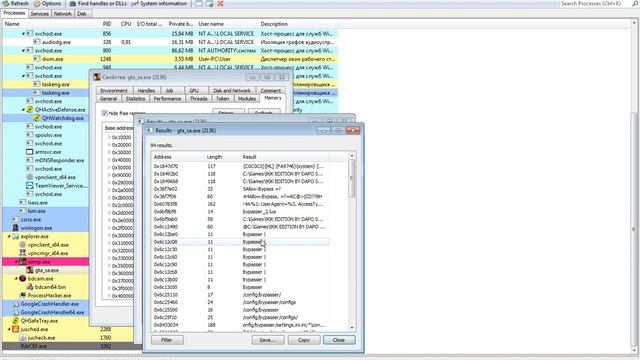Expand the 0x20000 memory region
This screenshot has height=360, width=640.
(x=109, y=145)
